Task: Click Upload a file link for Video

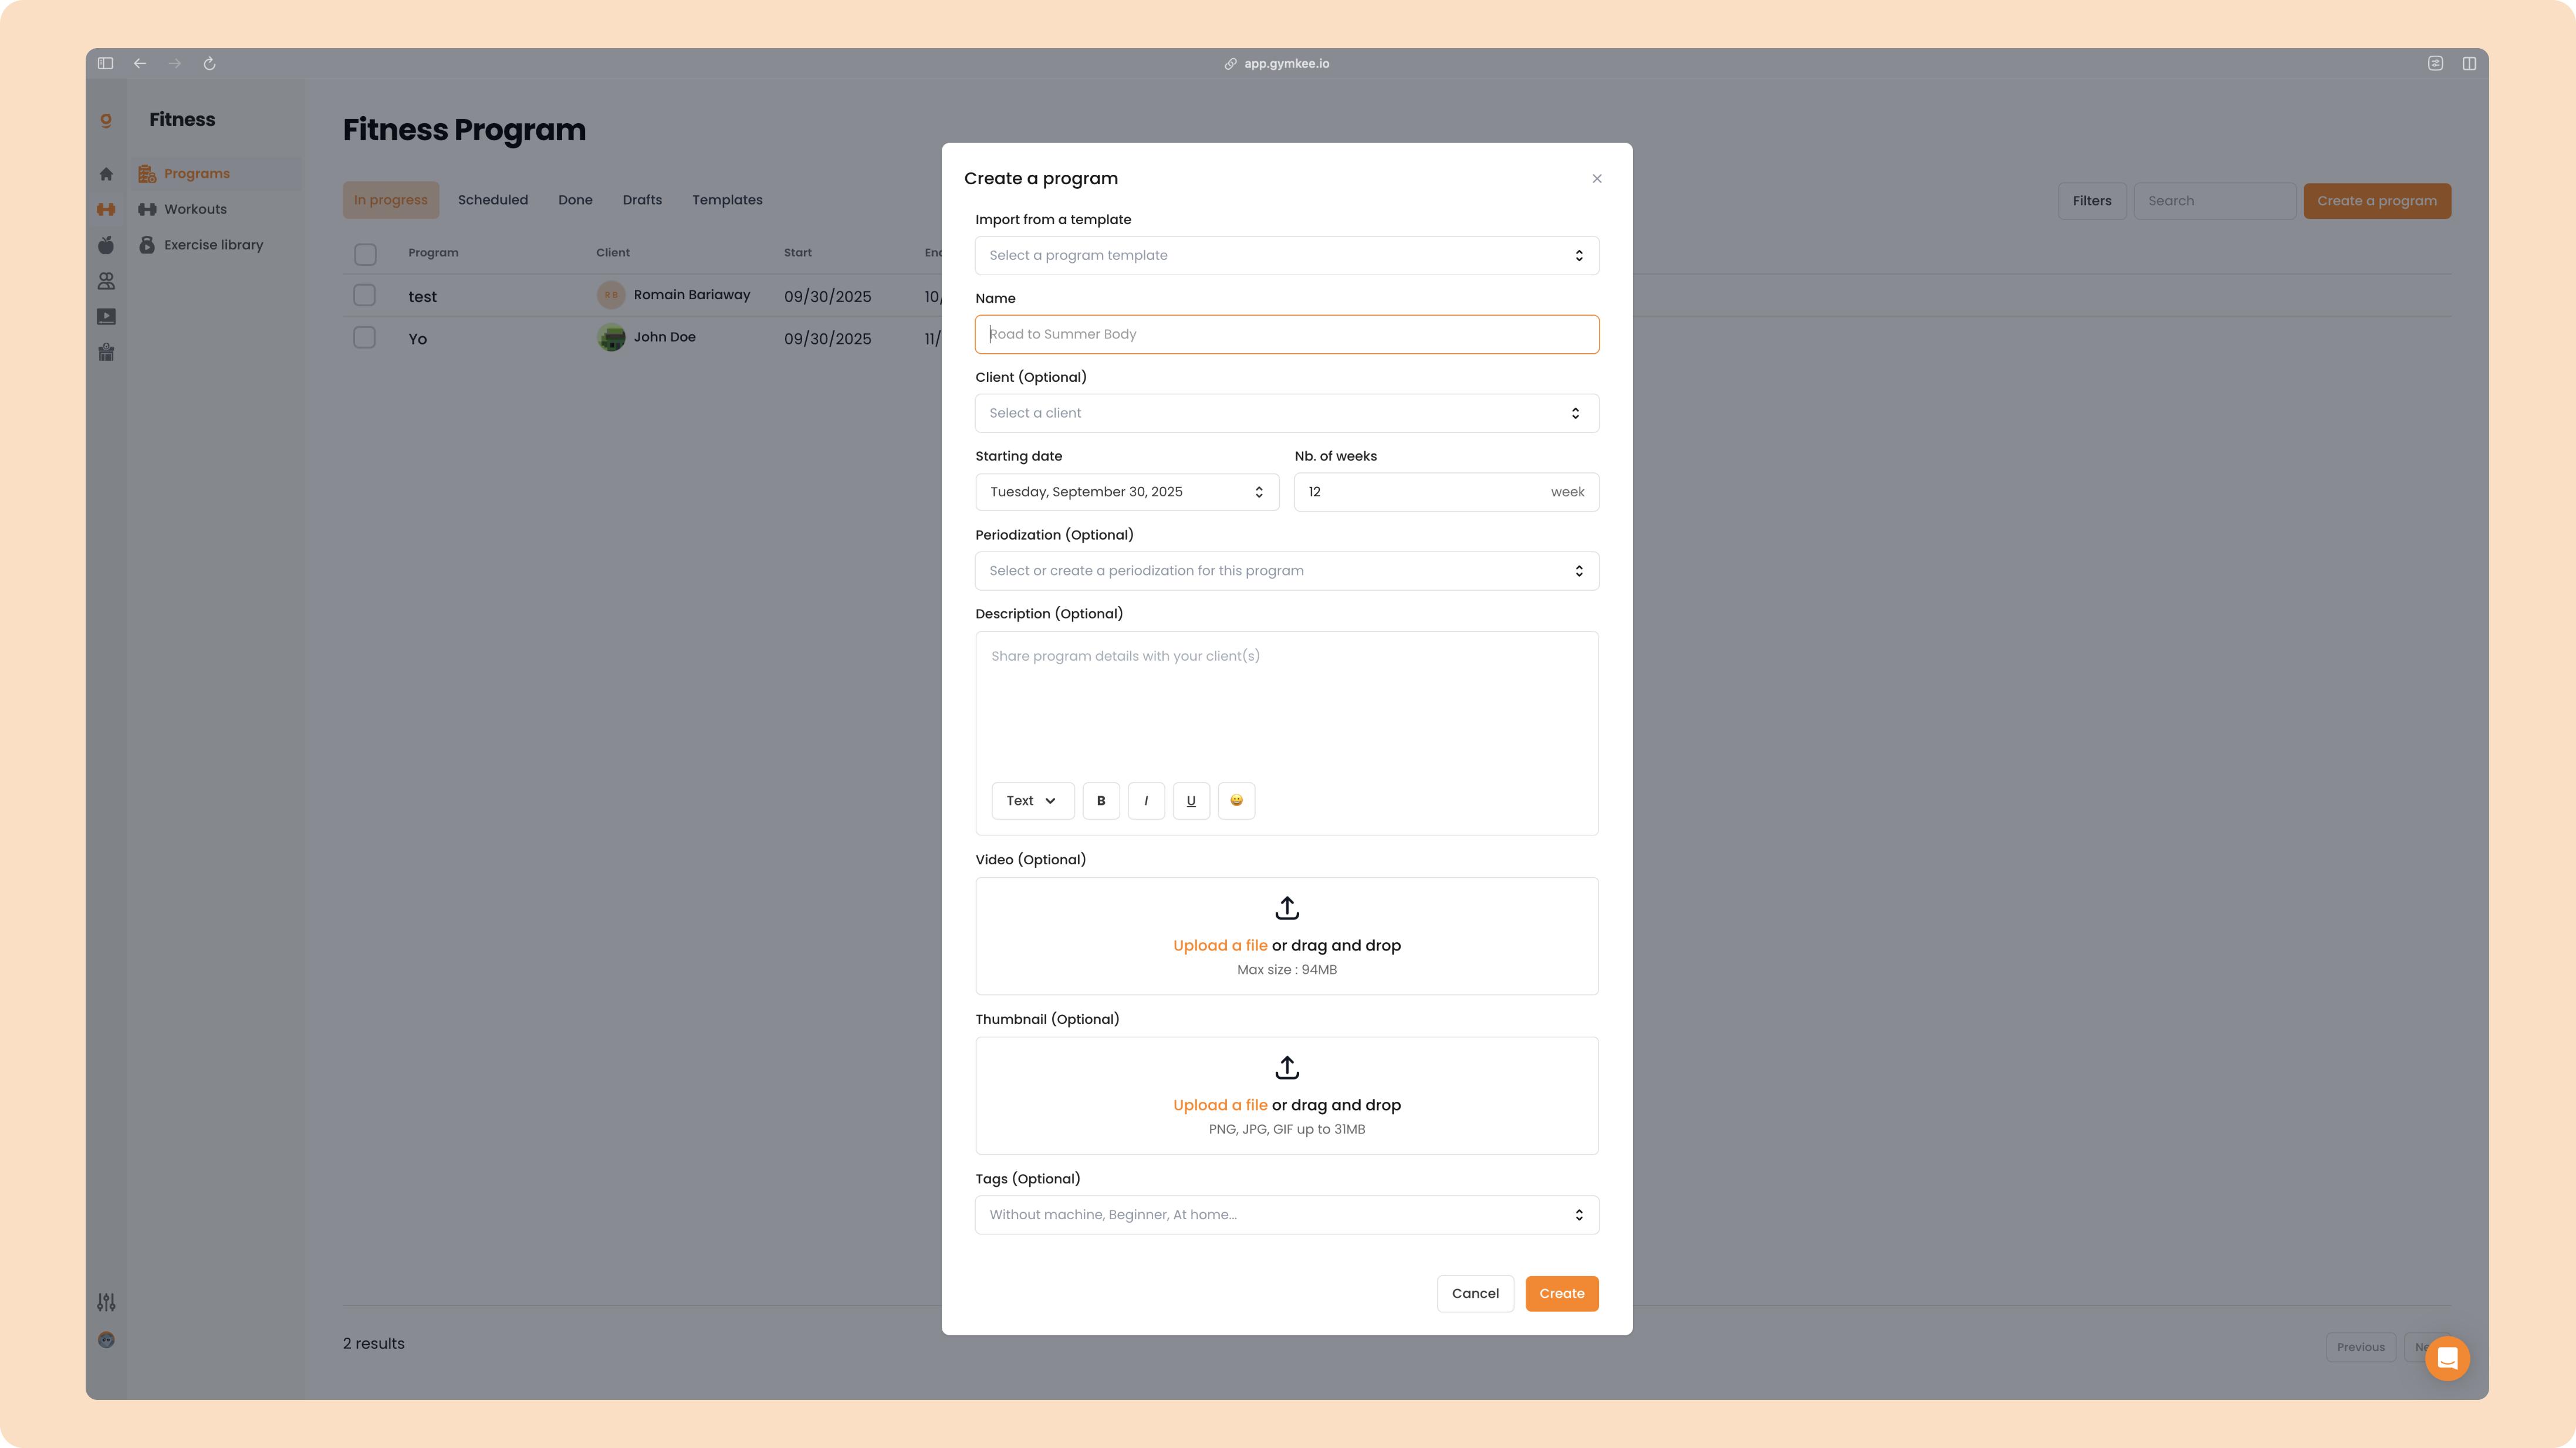Action: click(x=1220, y=946)
